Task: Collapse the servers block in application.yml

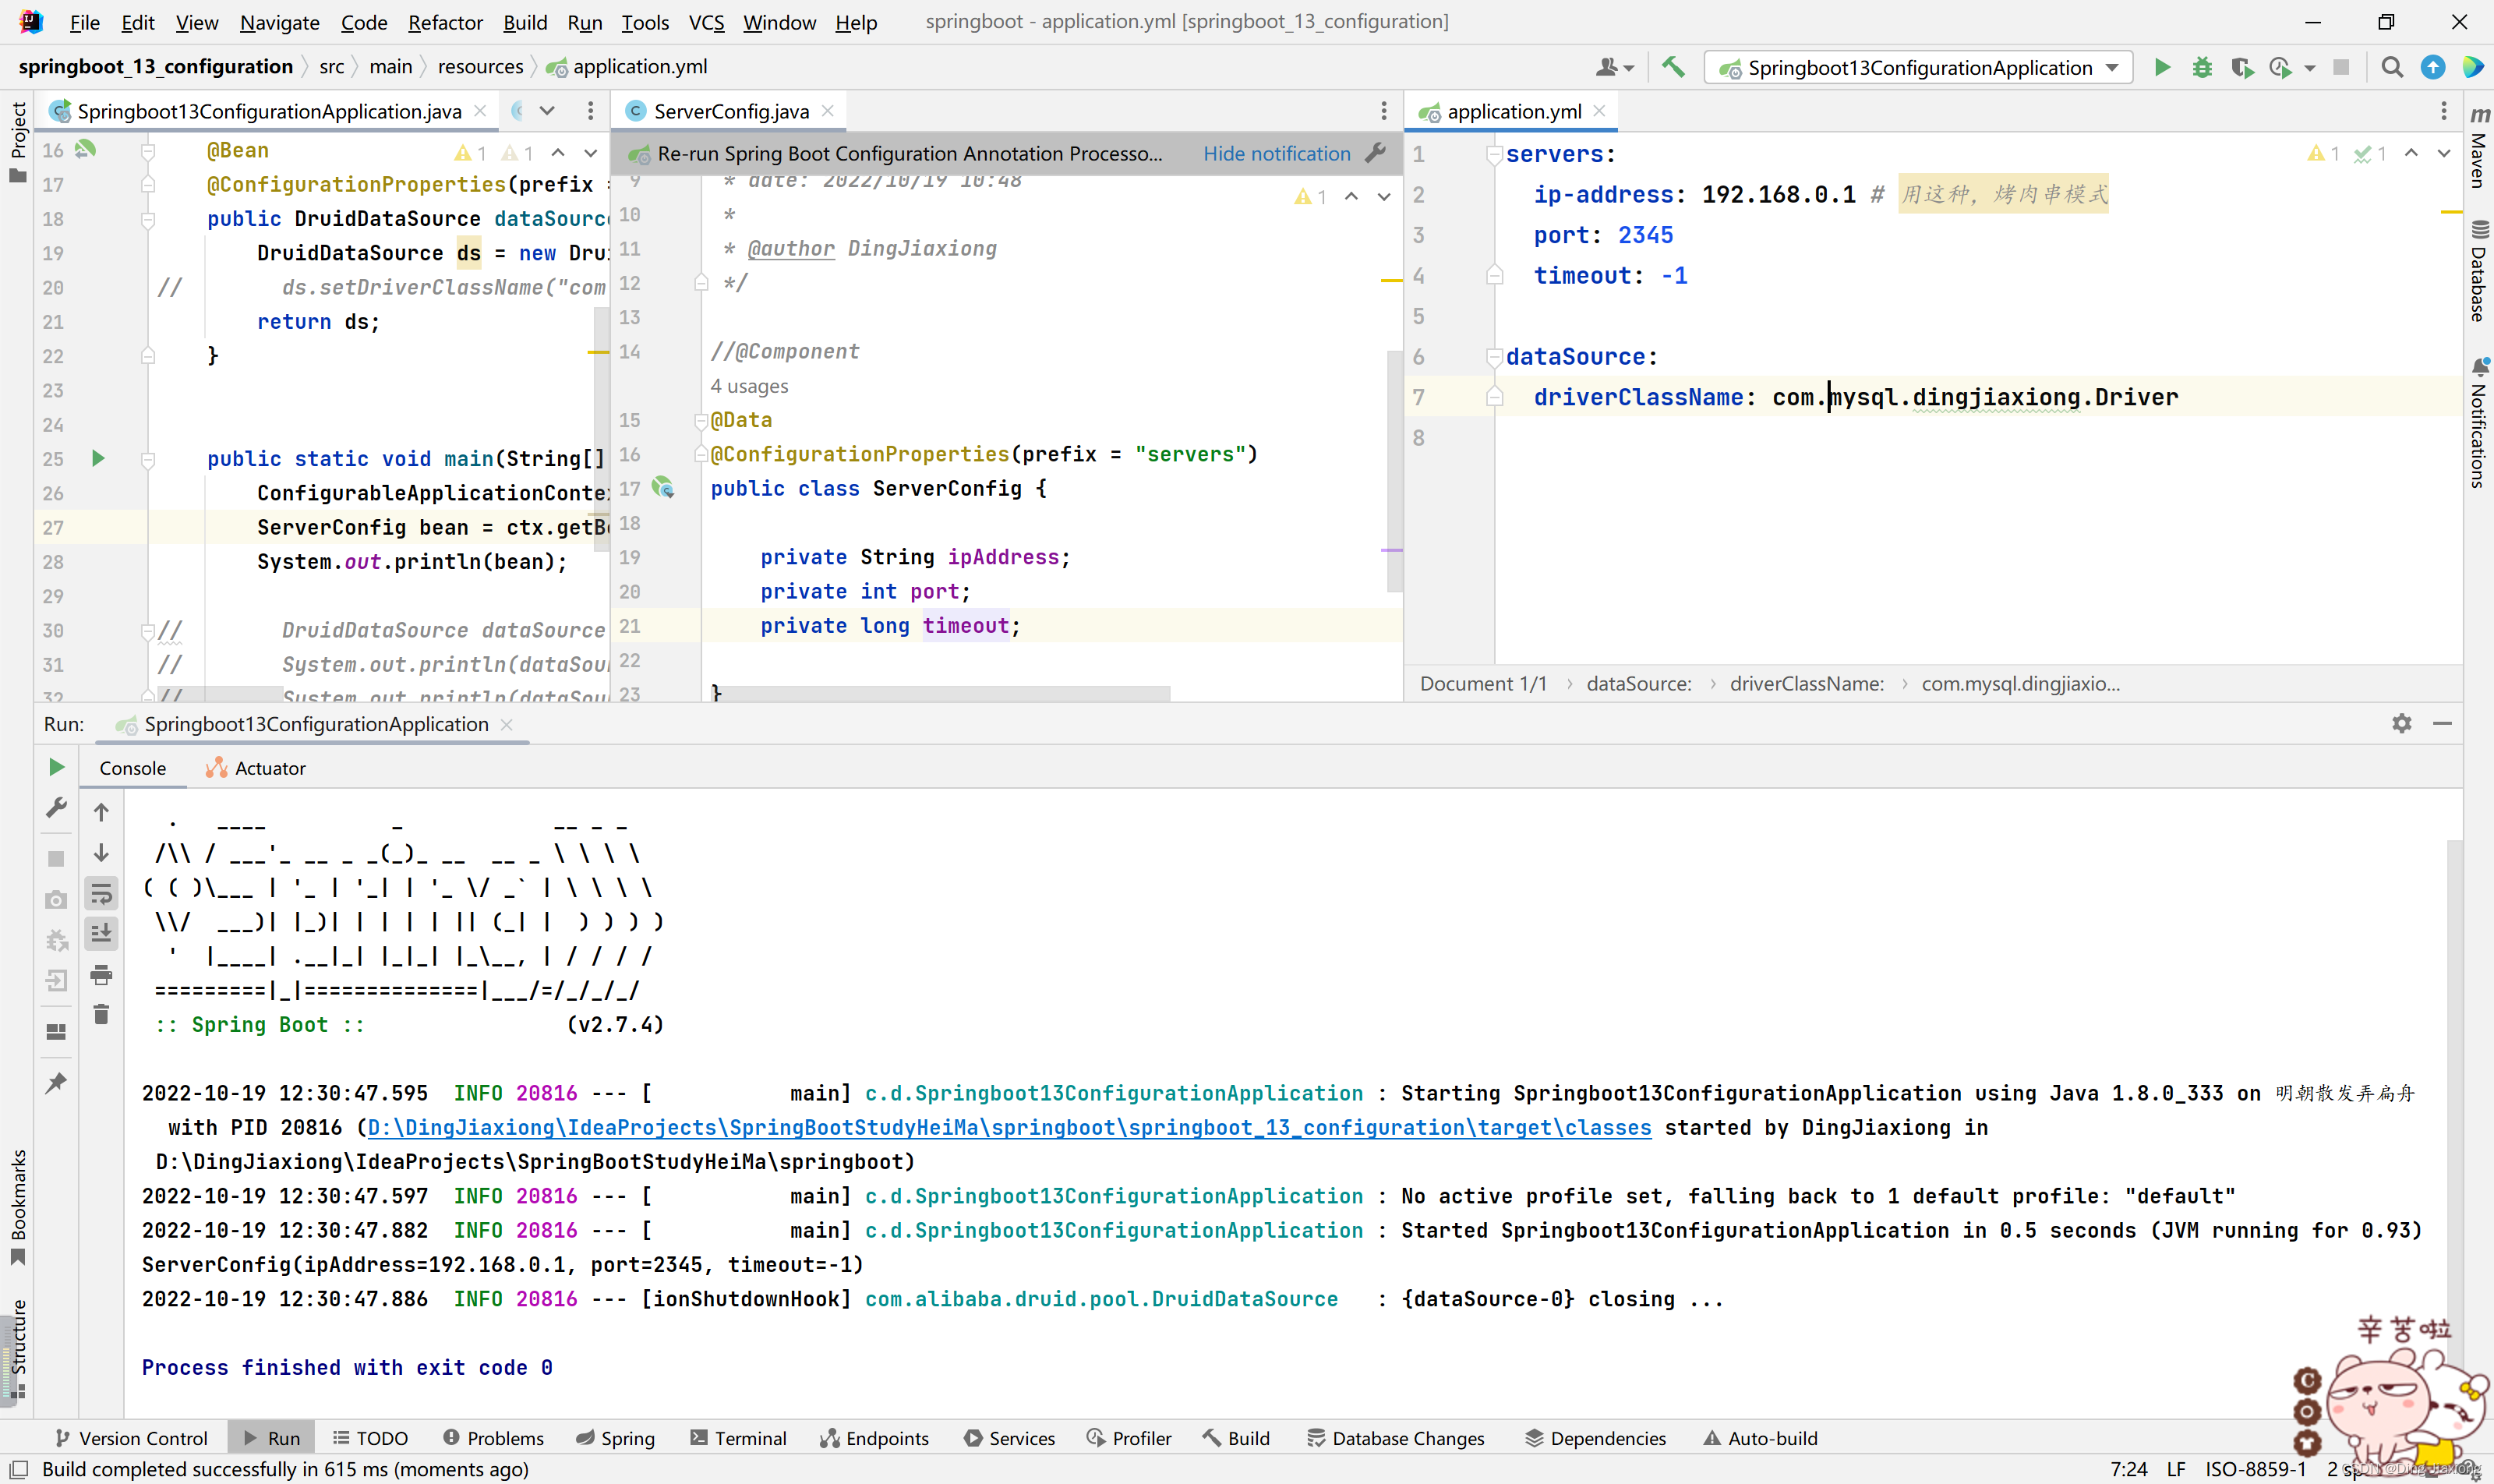Action: click(1494, 154)
